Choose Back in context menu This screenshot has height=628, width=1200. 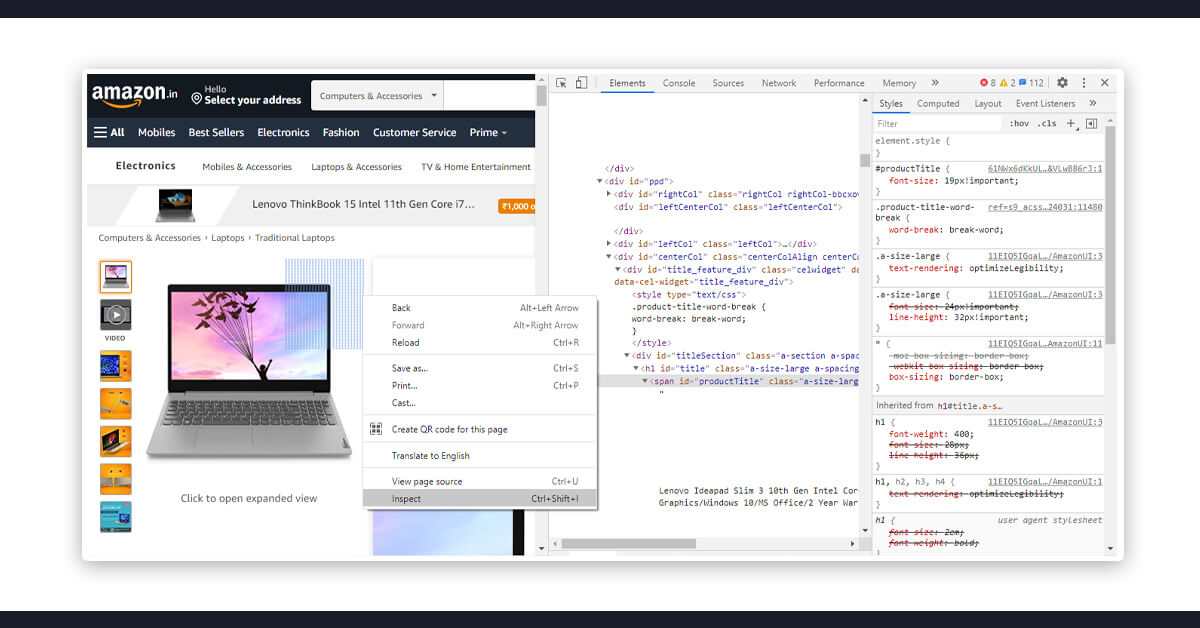tap(480, 308)
